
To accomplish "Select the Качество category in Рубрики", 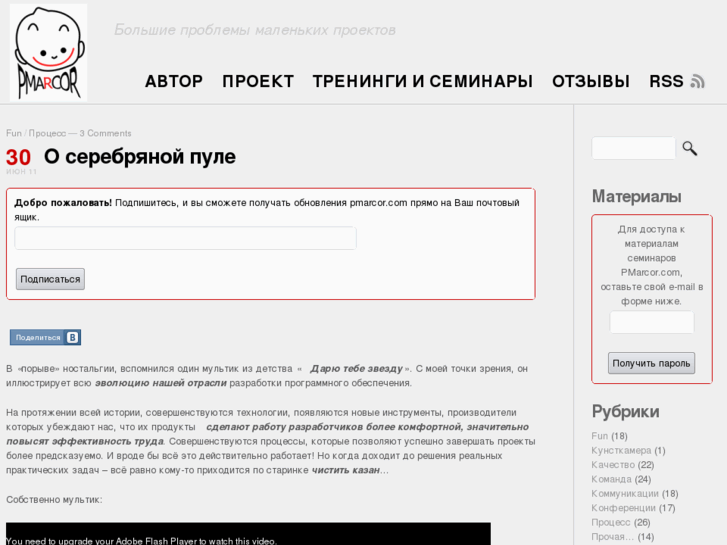I will click(x=612, y=464).
